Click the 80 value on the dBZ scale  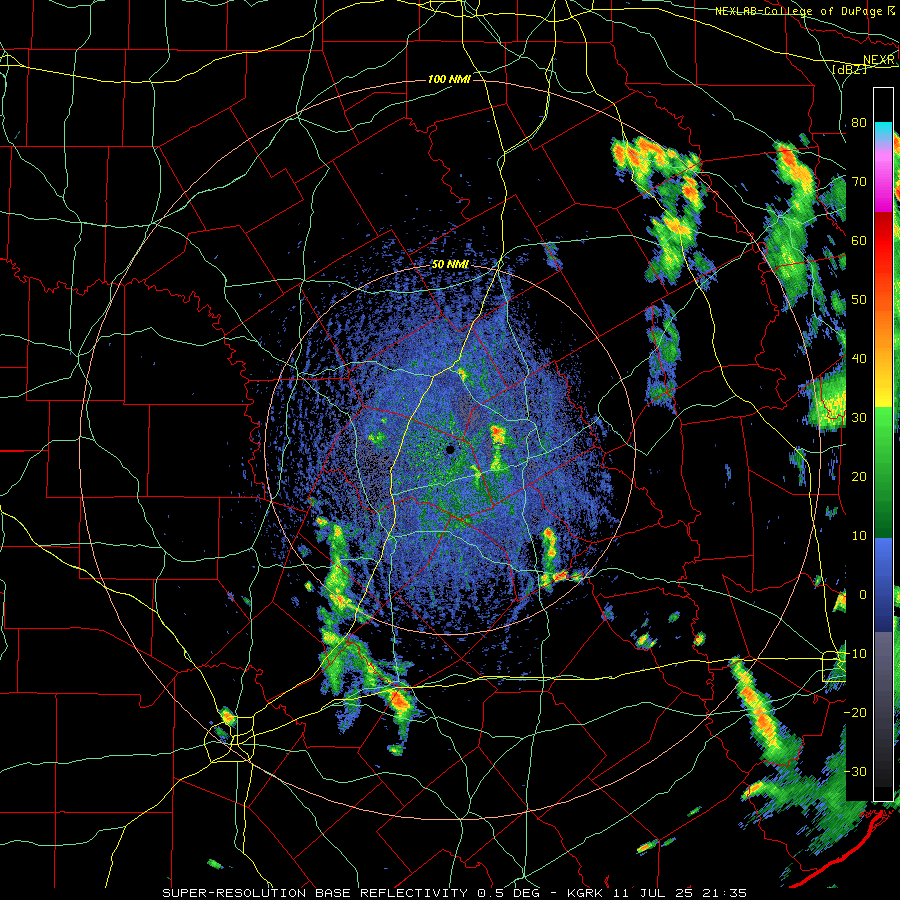[x=859, y=123]
